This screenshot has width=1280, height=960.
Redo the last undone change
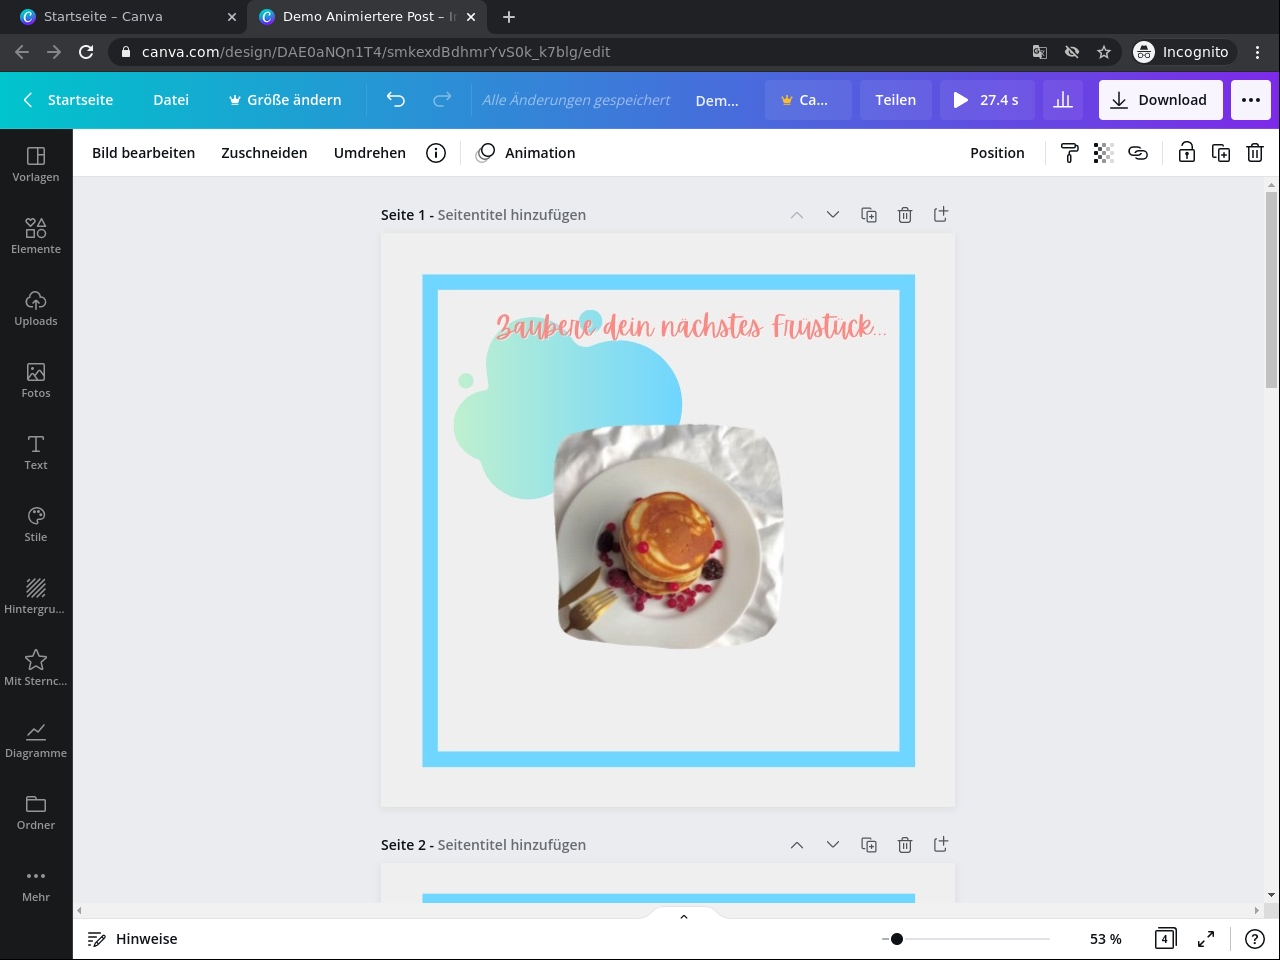(x=442, y=100)
